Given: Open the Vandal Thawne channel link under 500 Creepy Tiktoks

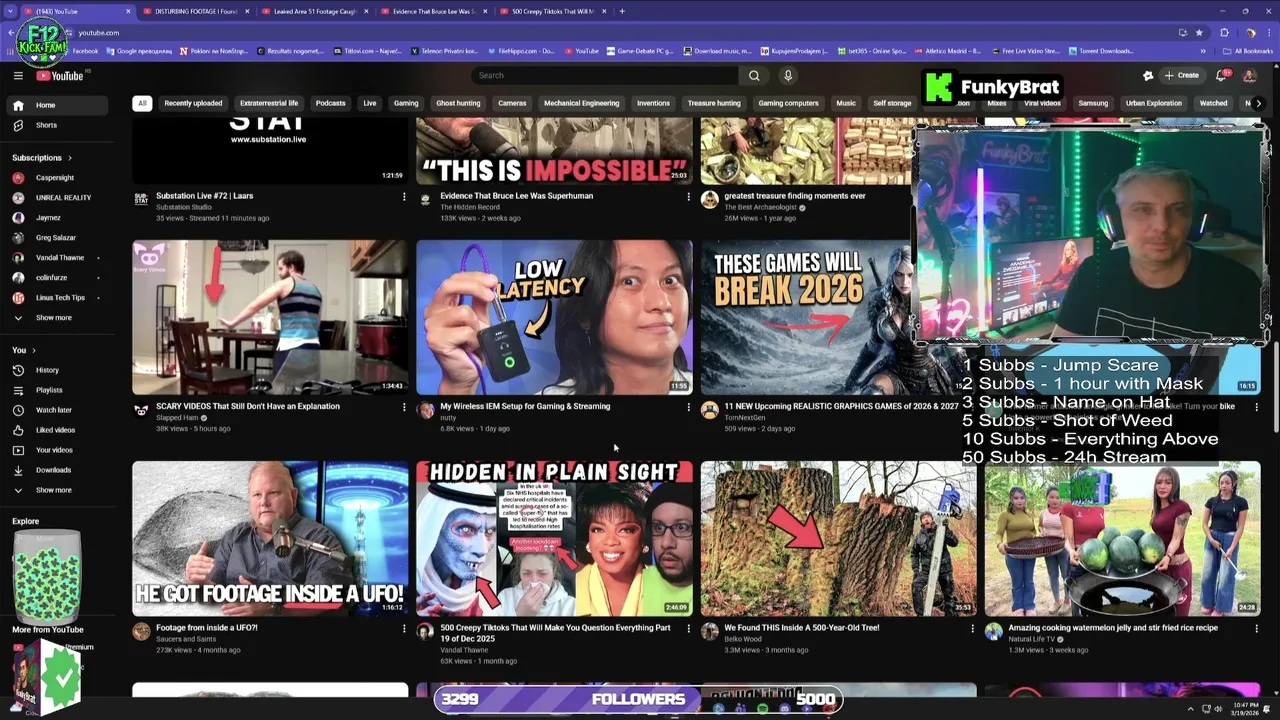Looking at the screenshot, I should (x=464, y=650).
